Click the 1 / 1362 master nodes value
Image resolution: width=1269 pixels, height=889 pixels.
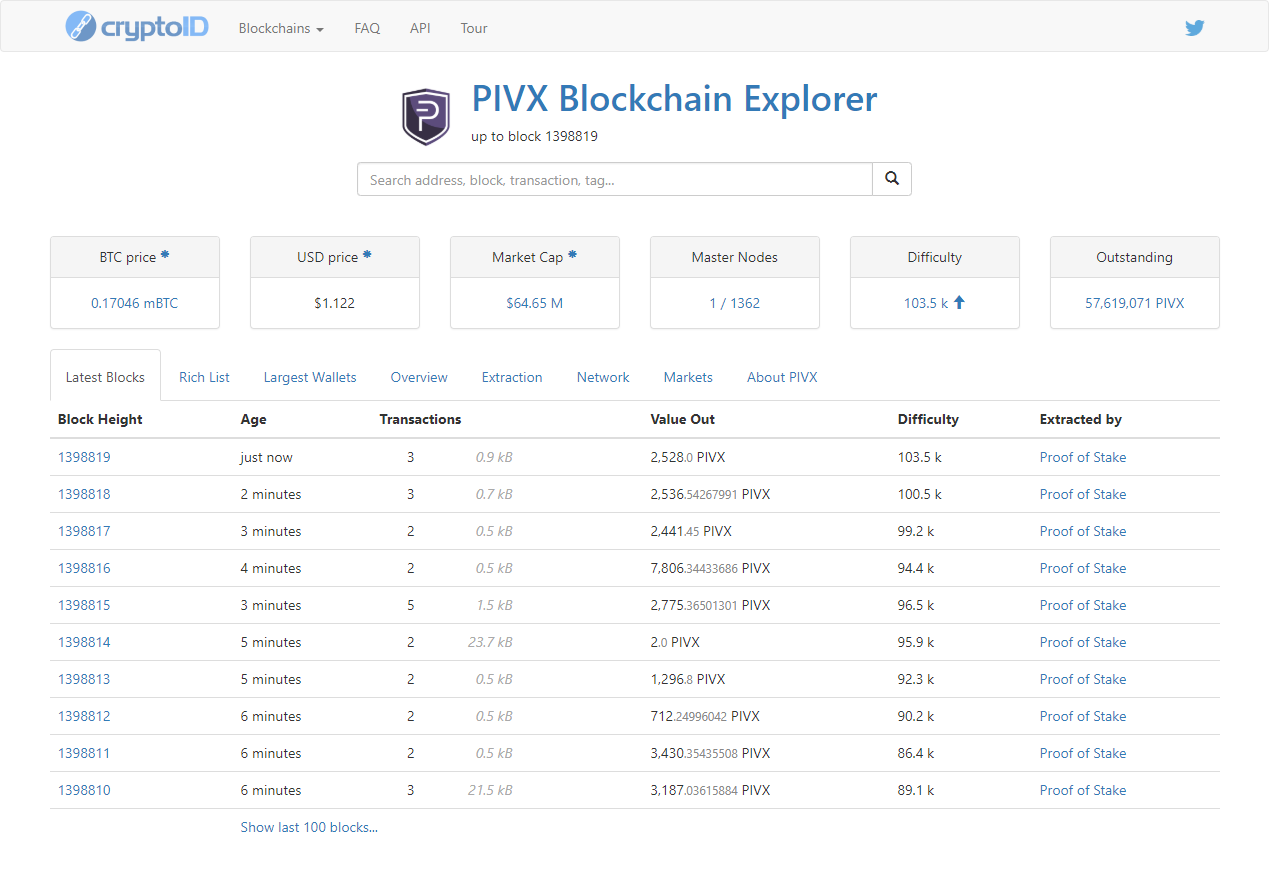click(x=734, y=303)
